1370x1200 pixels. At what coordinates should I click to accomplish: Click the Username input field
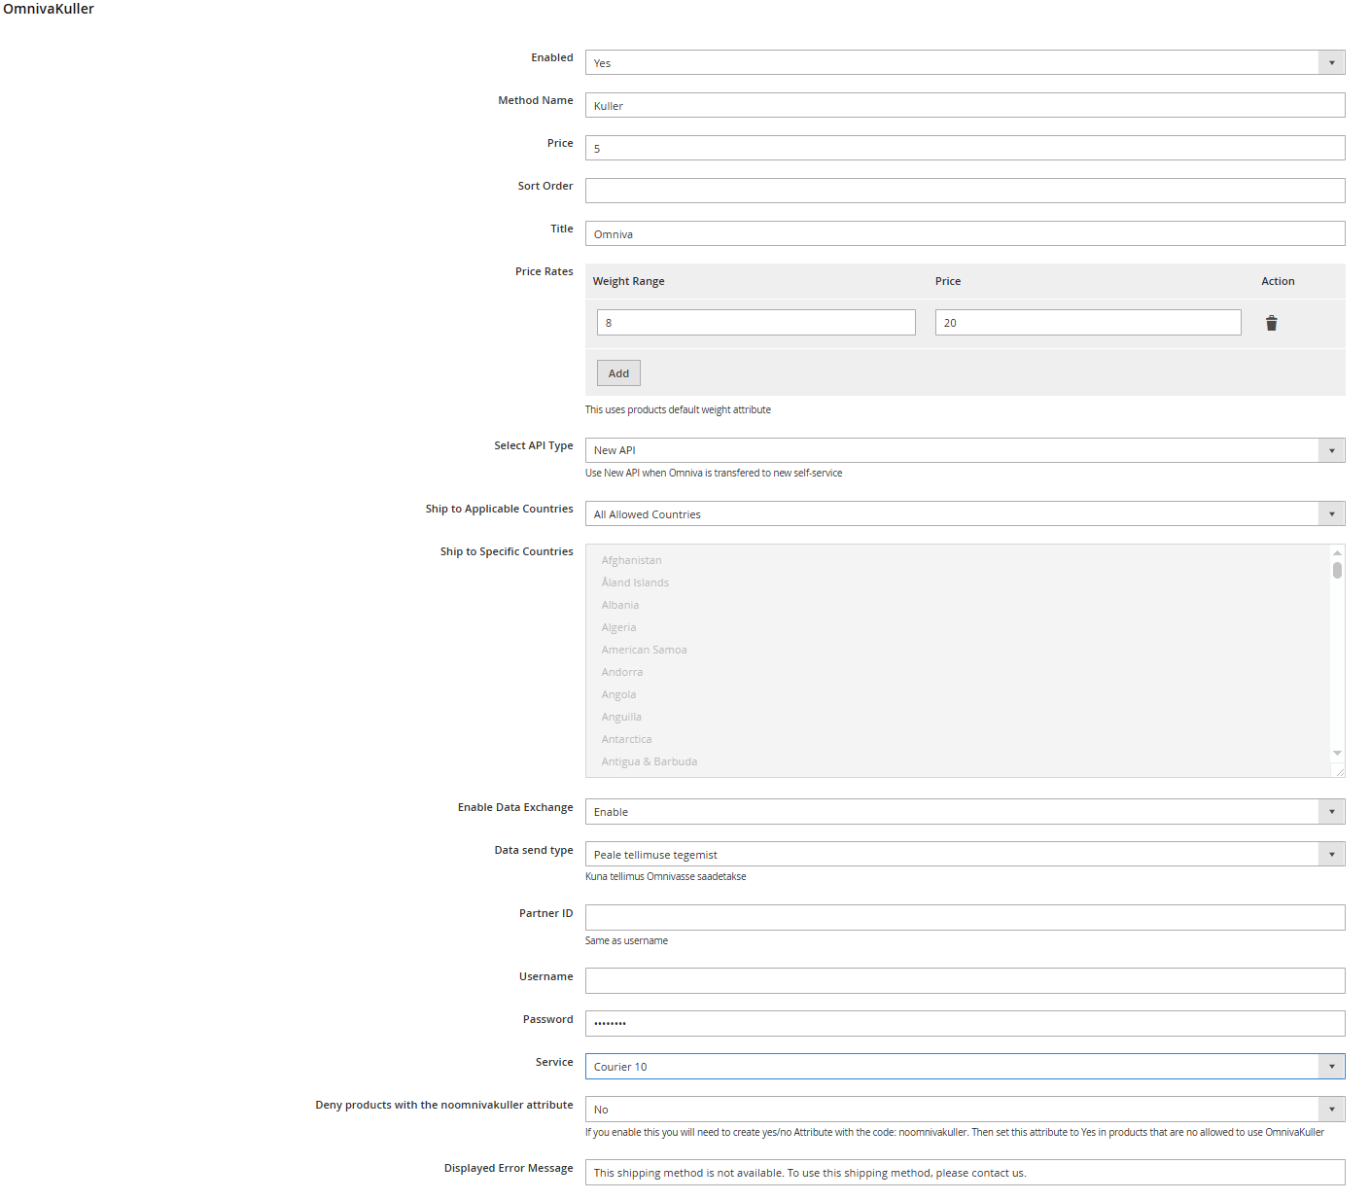pyautogui.click(x=964, y=980)
